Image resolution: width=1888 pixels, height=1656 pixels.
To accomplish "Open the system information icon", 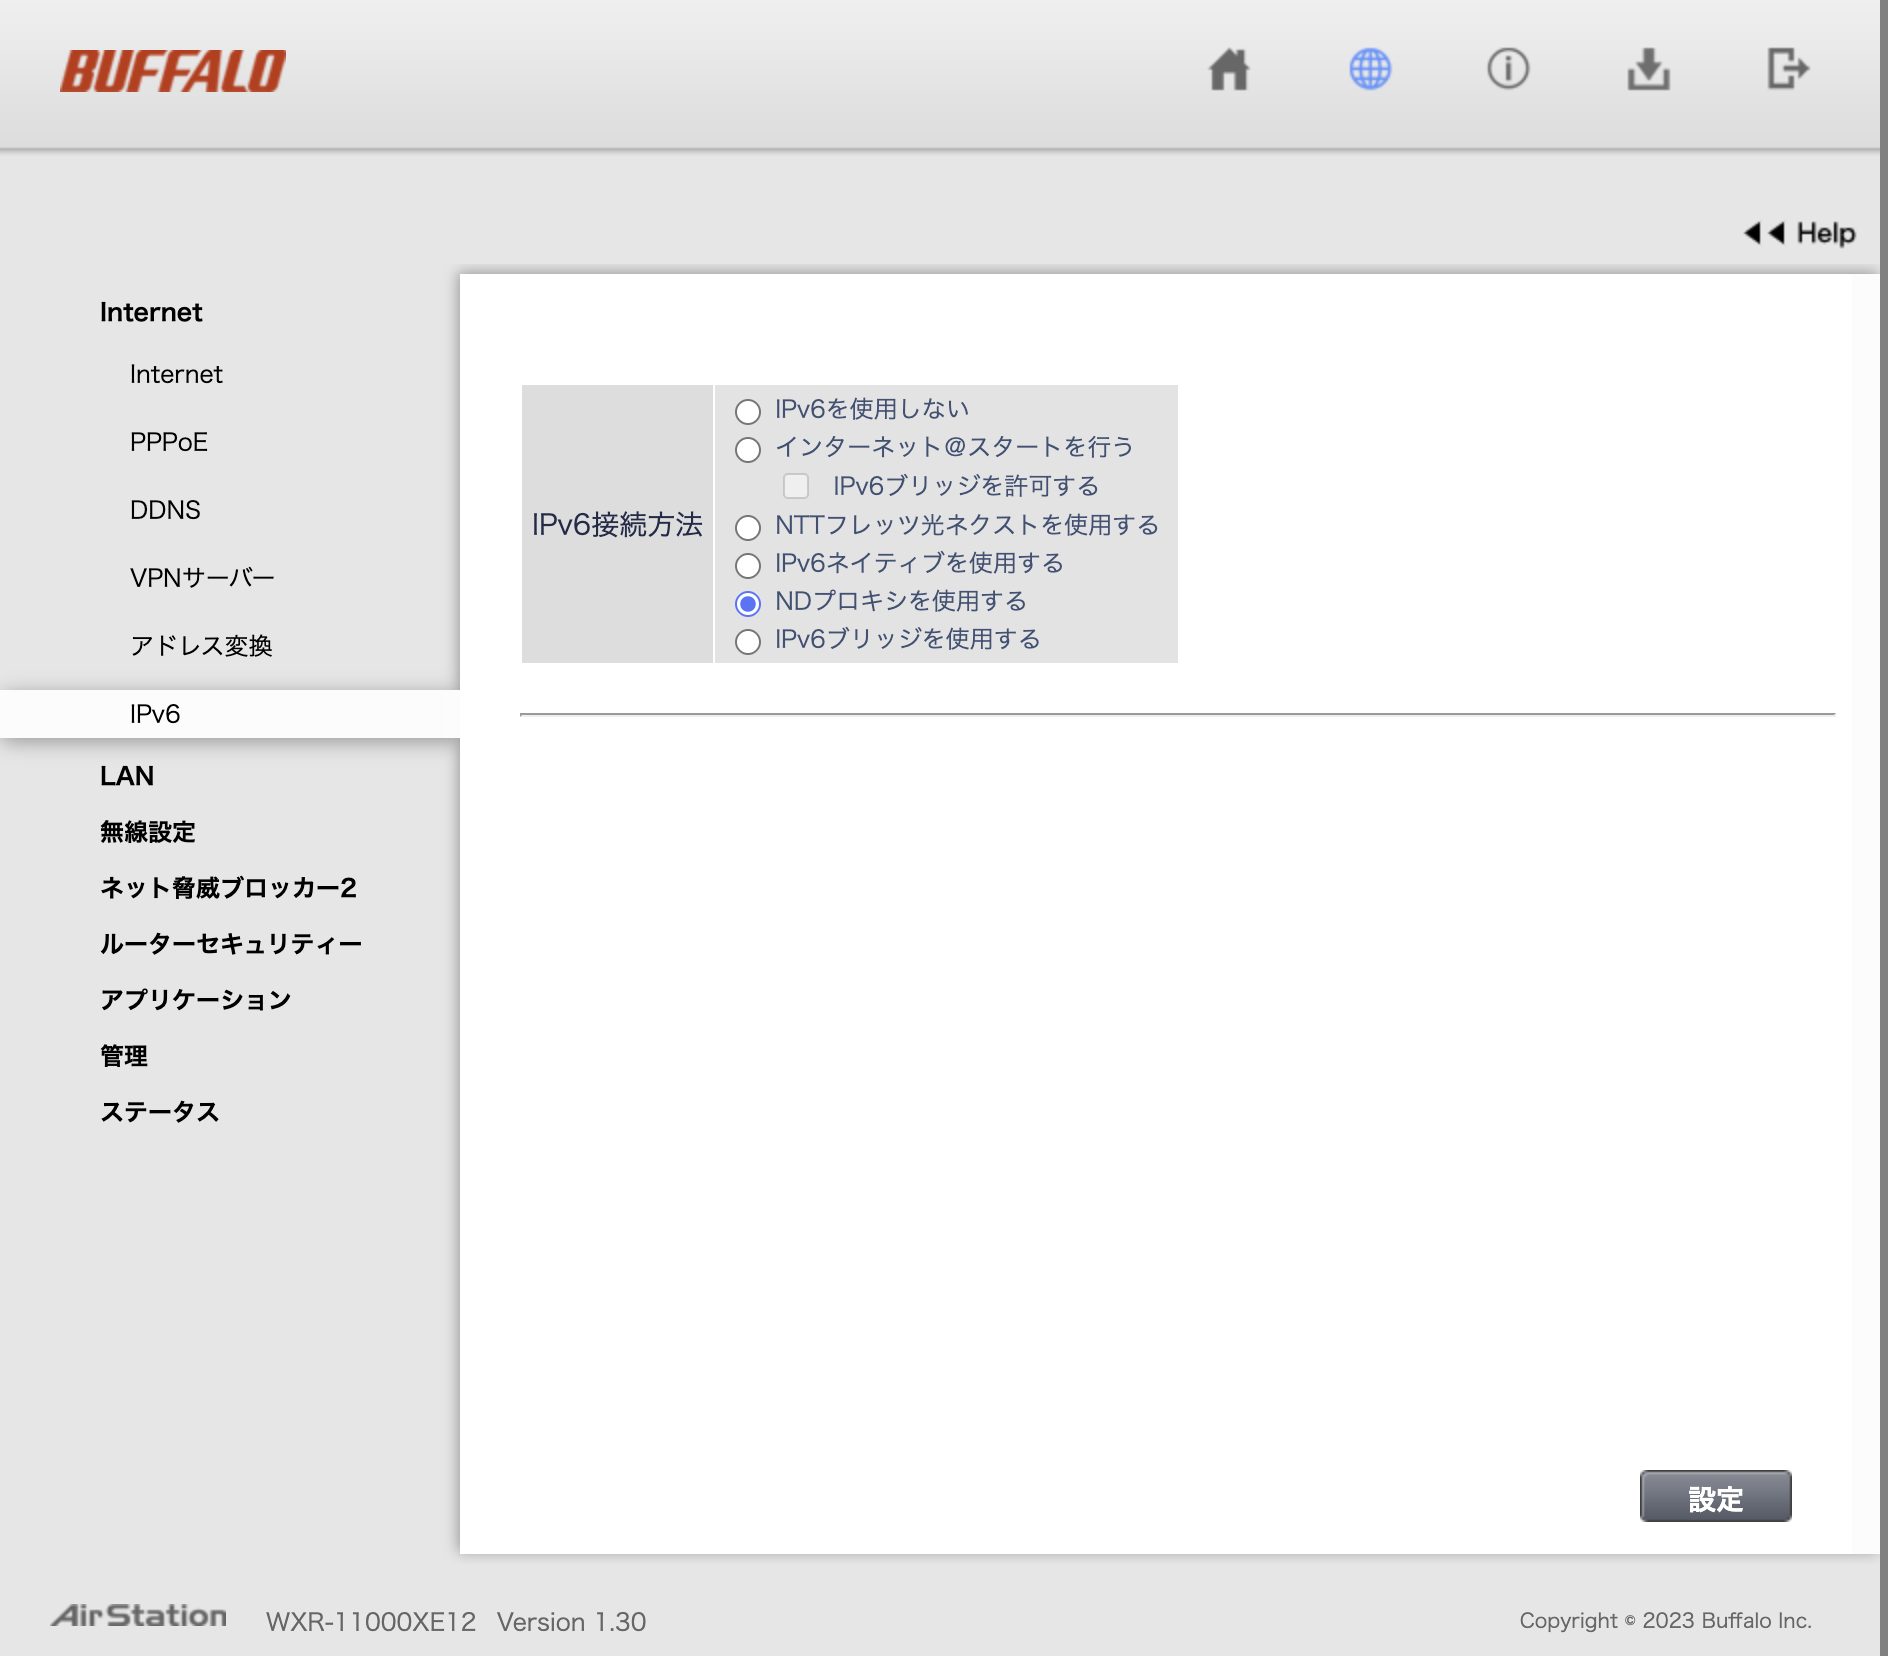I will 1508,69.
